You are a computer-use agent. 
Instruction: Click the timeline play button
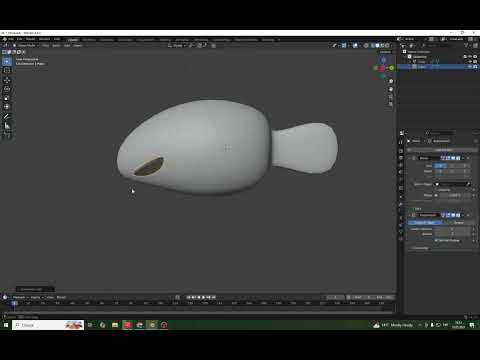204,297
